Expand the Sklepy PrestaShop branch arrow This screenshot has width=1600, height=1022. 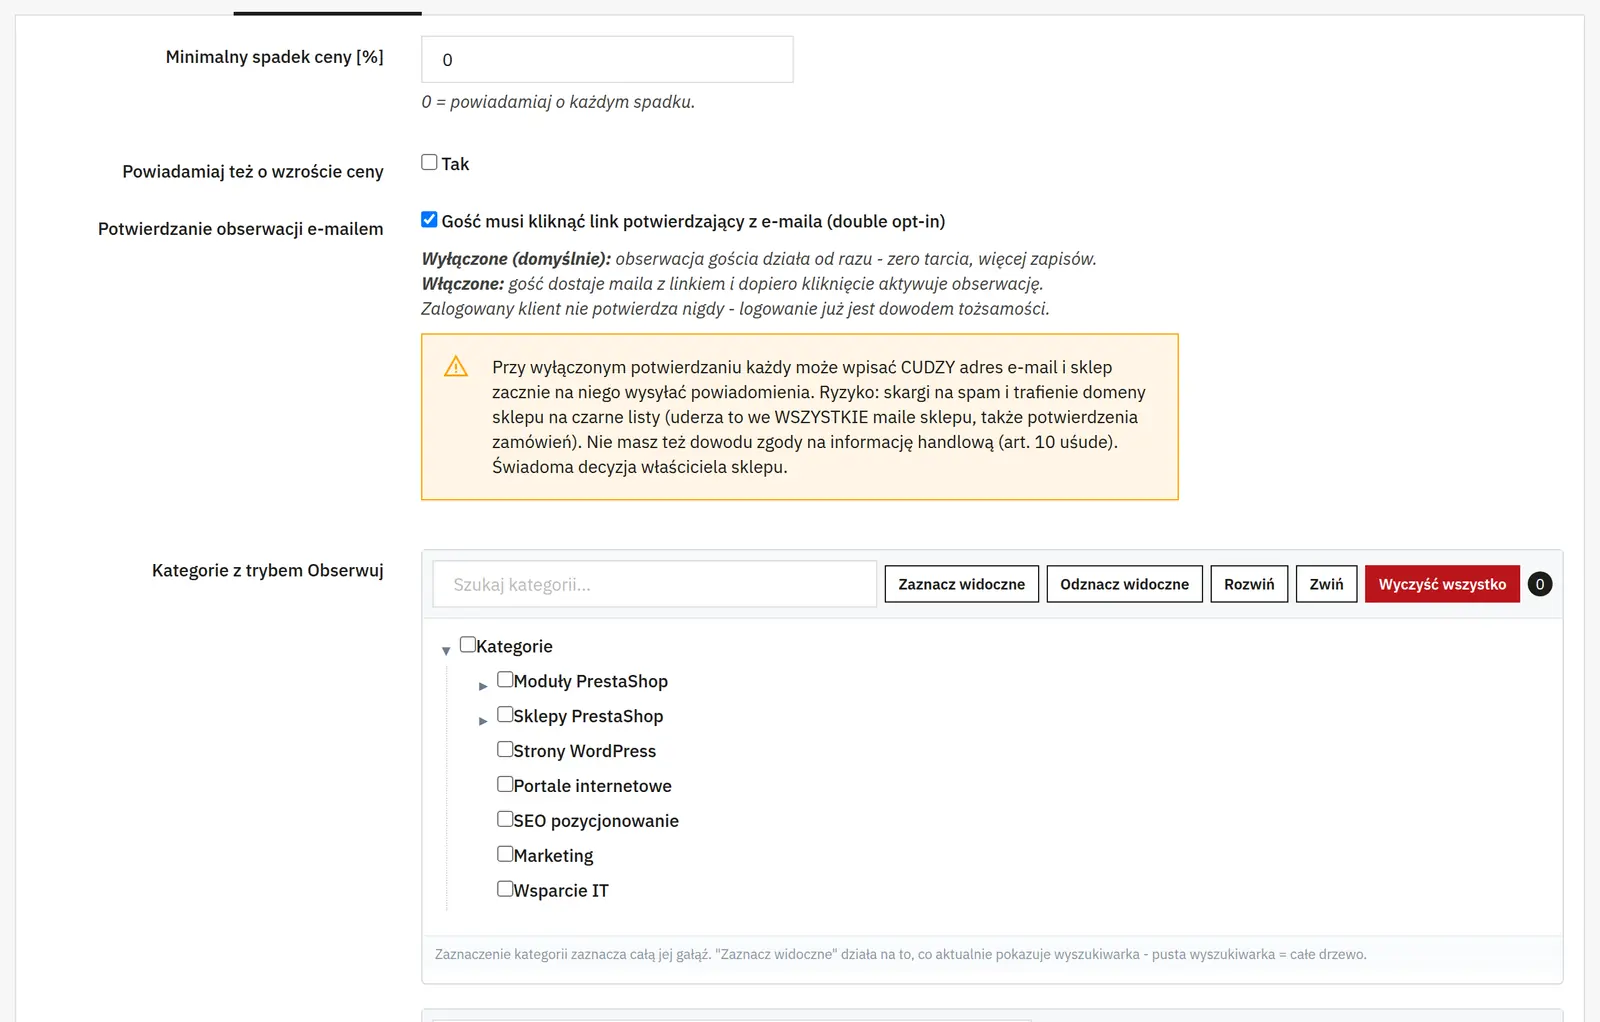pos(483,721)
